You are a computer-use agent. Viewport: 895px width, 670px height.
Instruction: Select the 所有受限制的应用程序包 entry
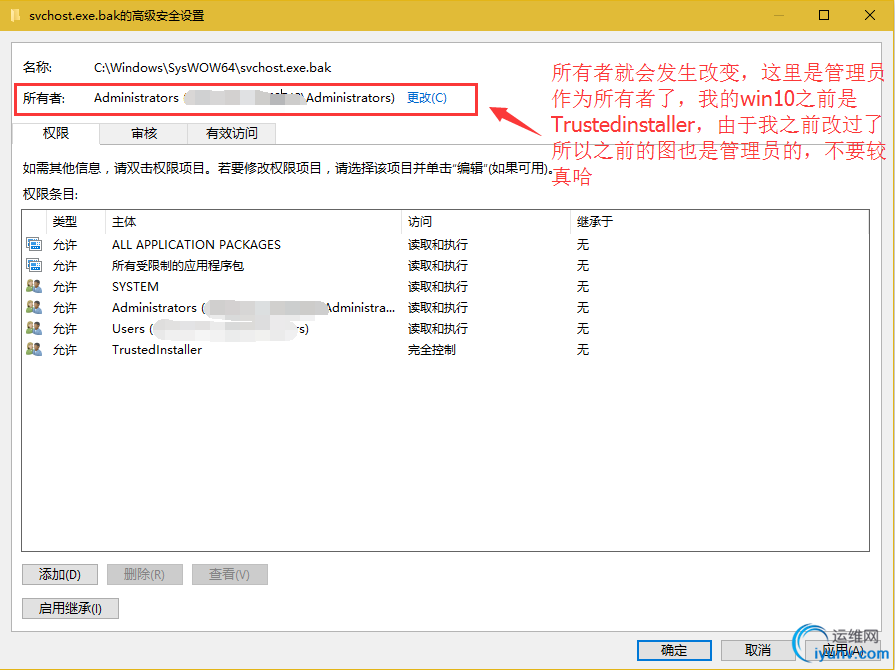(x=178, y=266)
